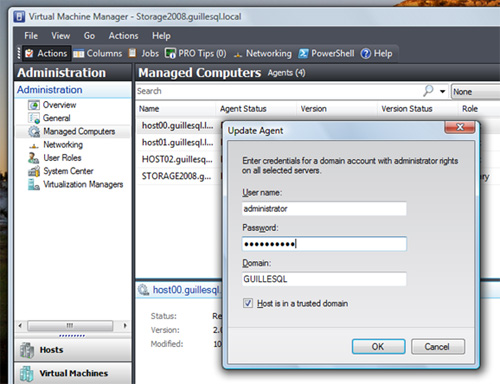Click the User Roles icon
500x384 pixels.
(34, 158)
